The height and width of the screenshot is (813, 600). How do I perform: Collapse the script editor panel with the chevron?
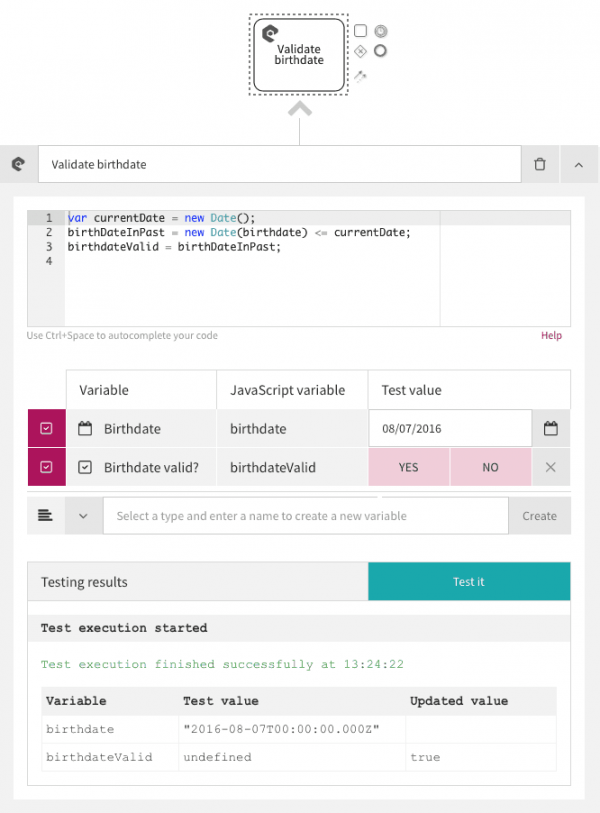[x=578, y=164]
